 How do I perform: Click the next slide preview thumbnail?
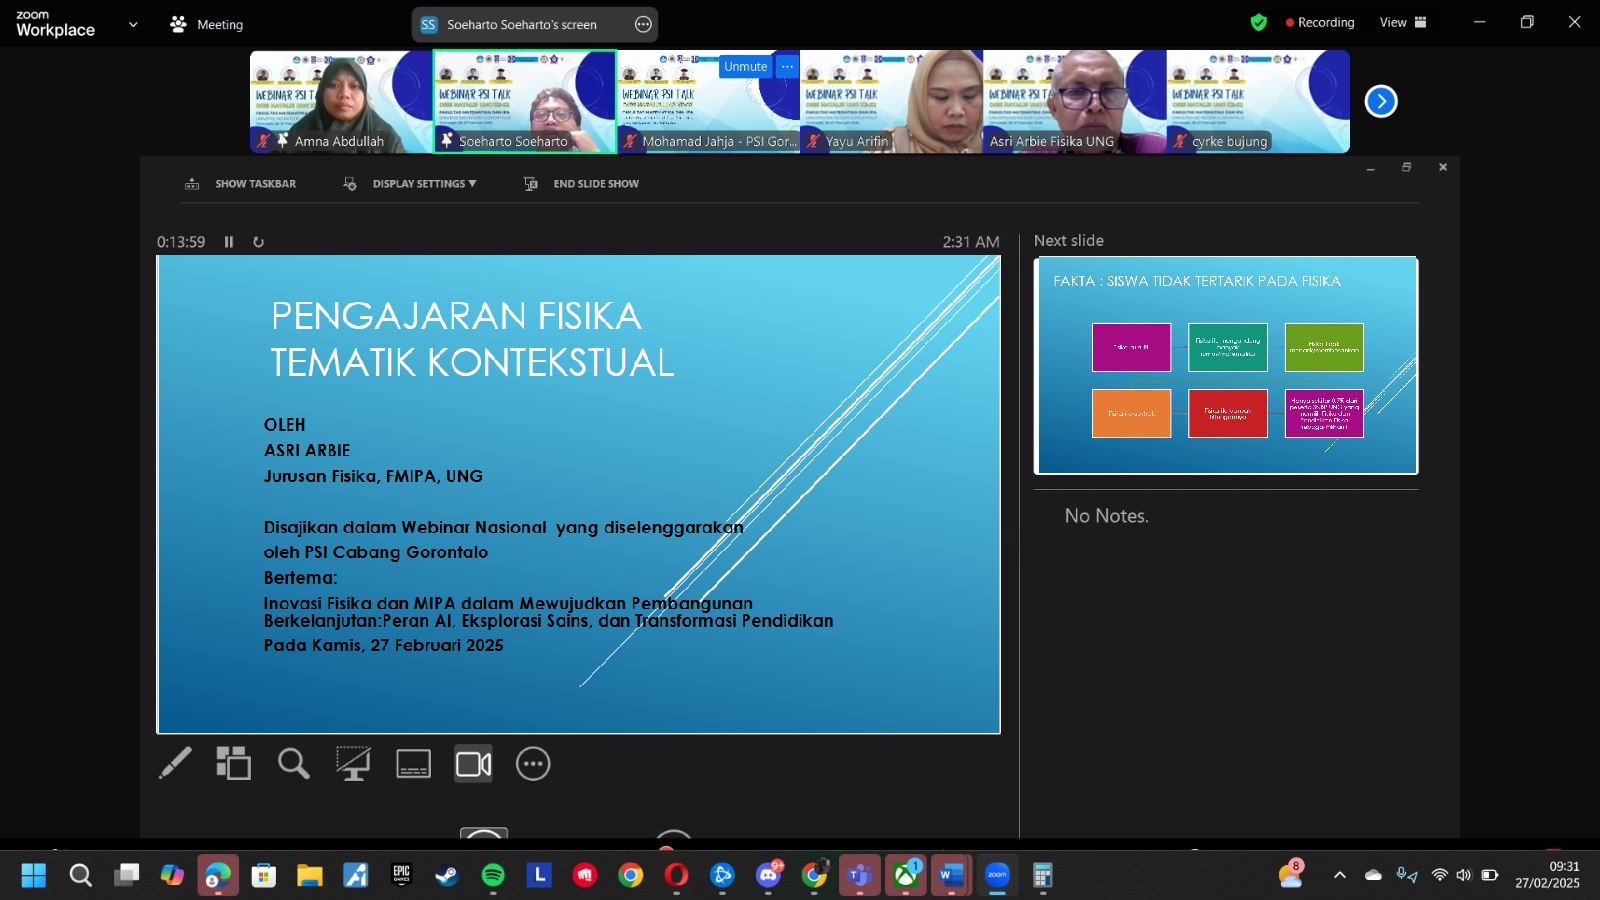click(1226, 366)
